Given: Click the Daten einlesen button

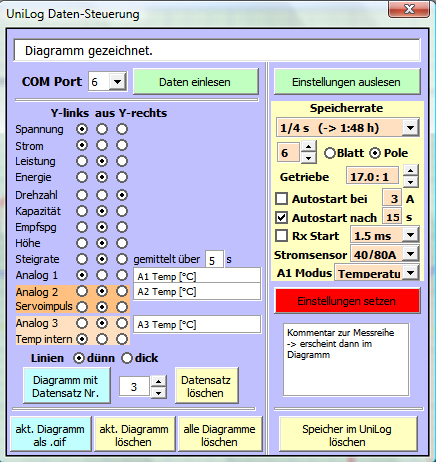Looking at the screenshot, I should pos(196,82).
